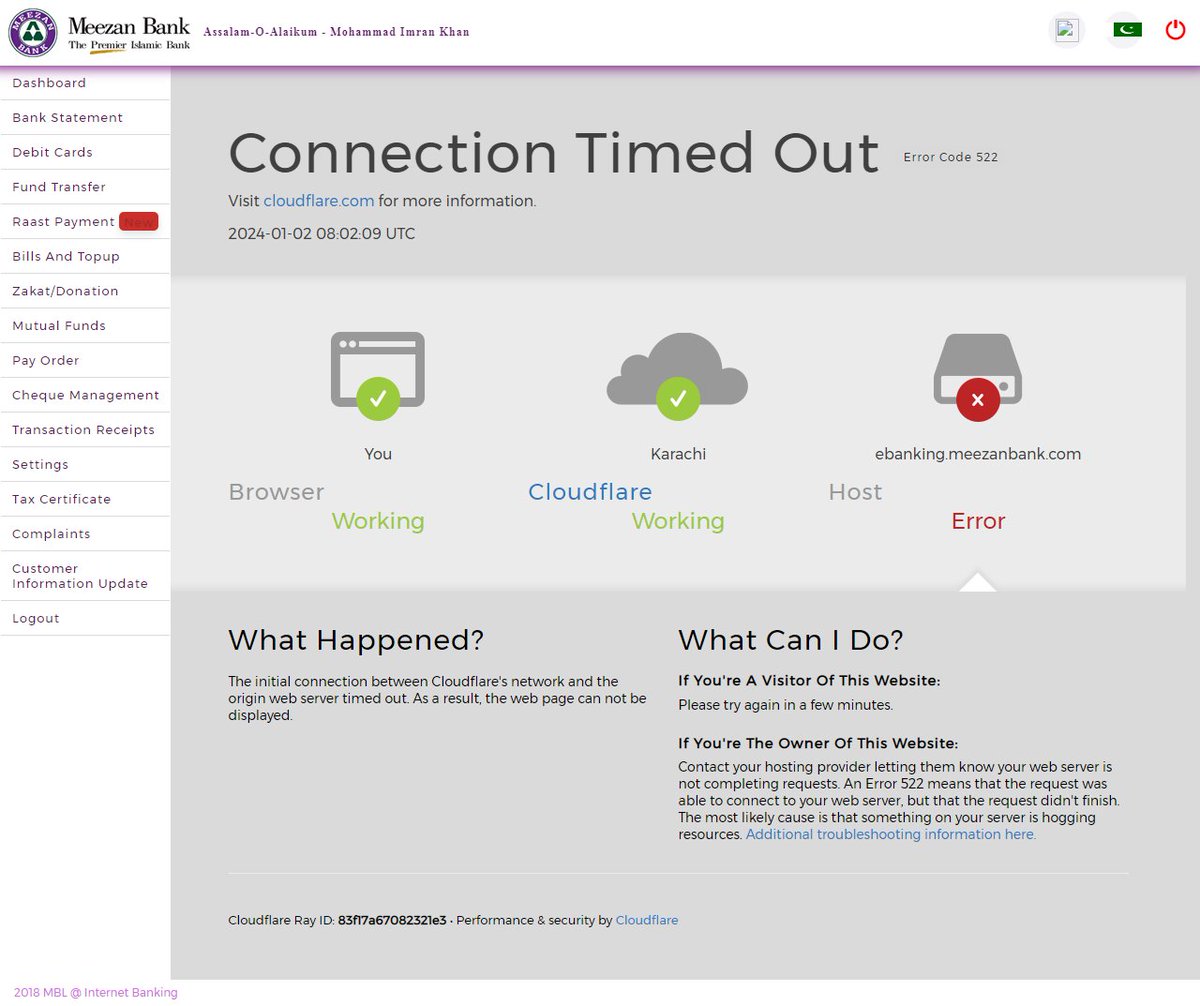The width and height of the screenshot is (1200, 1006).
Task: Click the Cloudflare link in footer
Action: click(647, 920)
